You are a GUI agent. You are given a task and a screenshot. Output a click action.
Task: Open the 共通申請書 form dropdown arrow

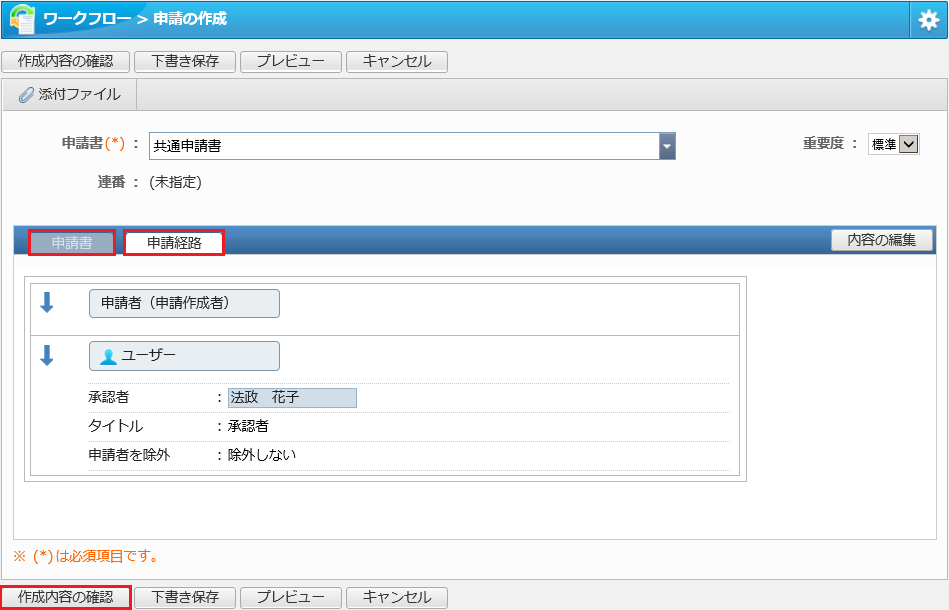coord(667,146)
